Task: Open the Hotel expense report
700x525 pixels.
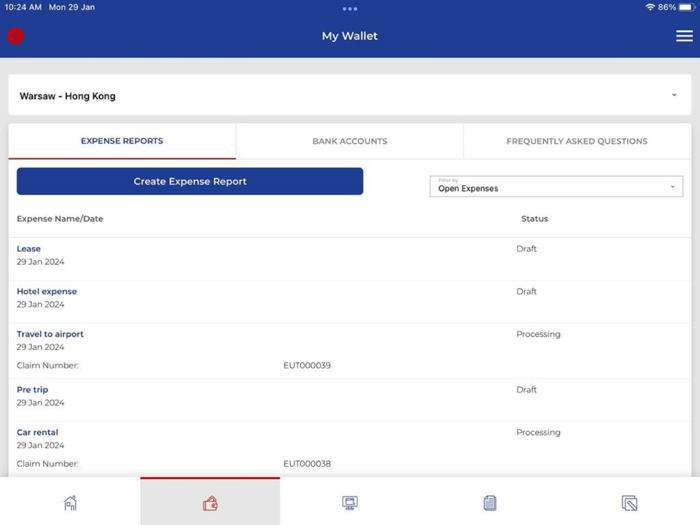Action: [47, 292]
